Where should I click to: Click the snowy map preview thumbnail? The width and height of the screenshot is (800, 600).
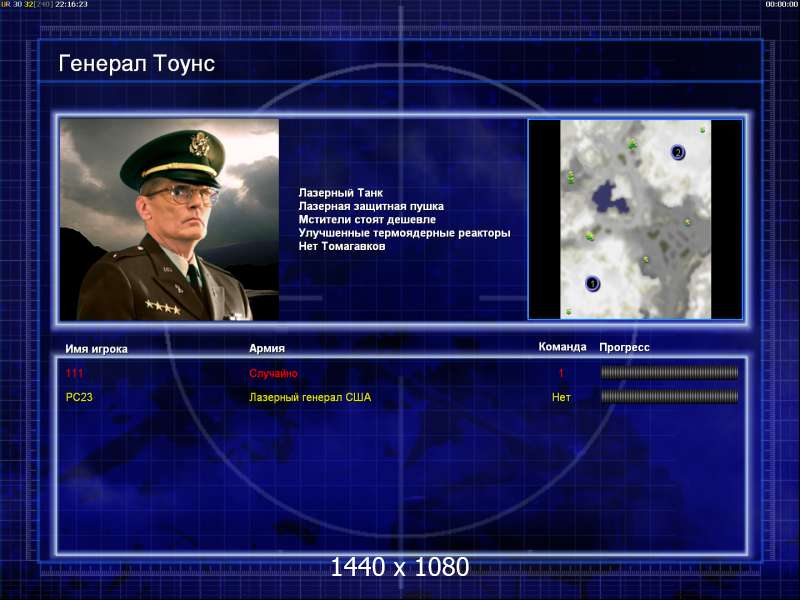coord(635,219)
